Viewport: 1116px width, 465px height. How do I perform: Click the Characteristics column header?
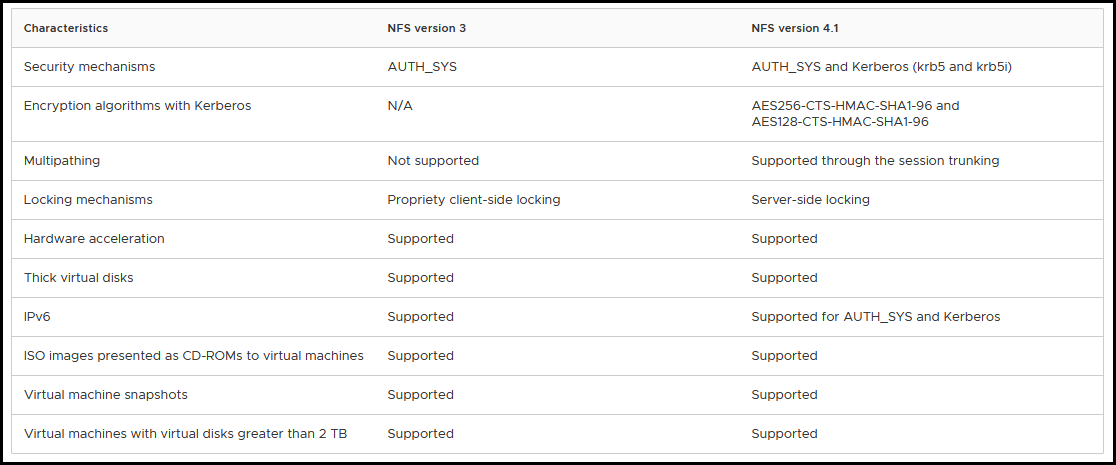tap(65, 28)
